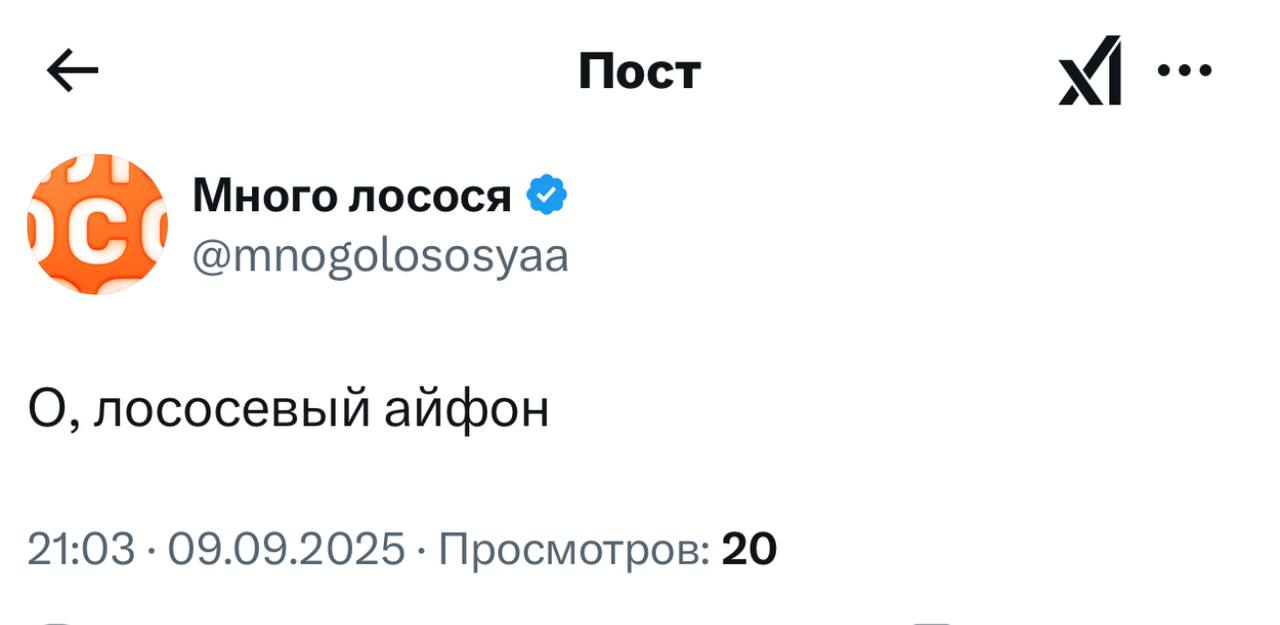Tap the "Пост" header title
1280x625 pixels.
[639, 72]
